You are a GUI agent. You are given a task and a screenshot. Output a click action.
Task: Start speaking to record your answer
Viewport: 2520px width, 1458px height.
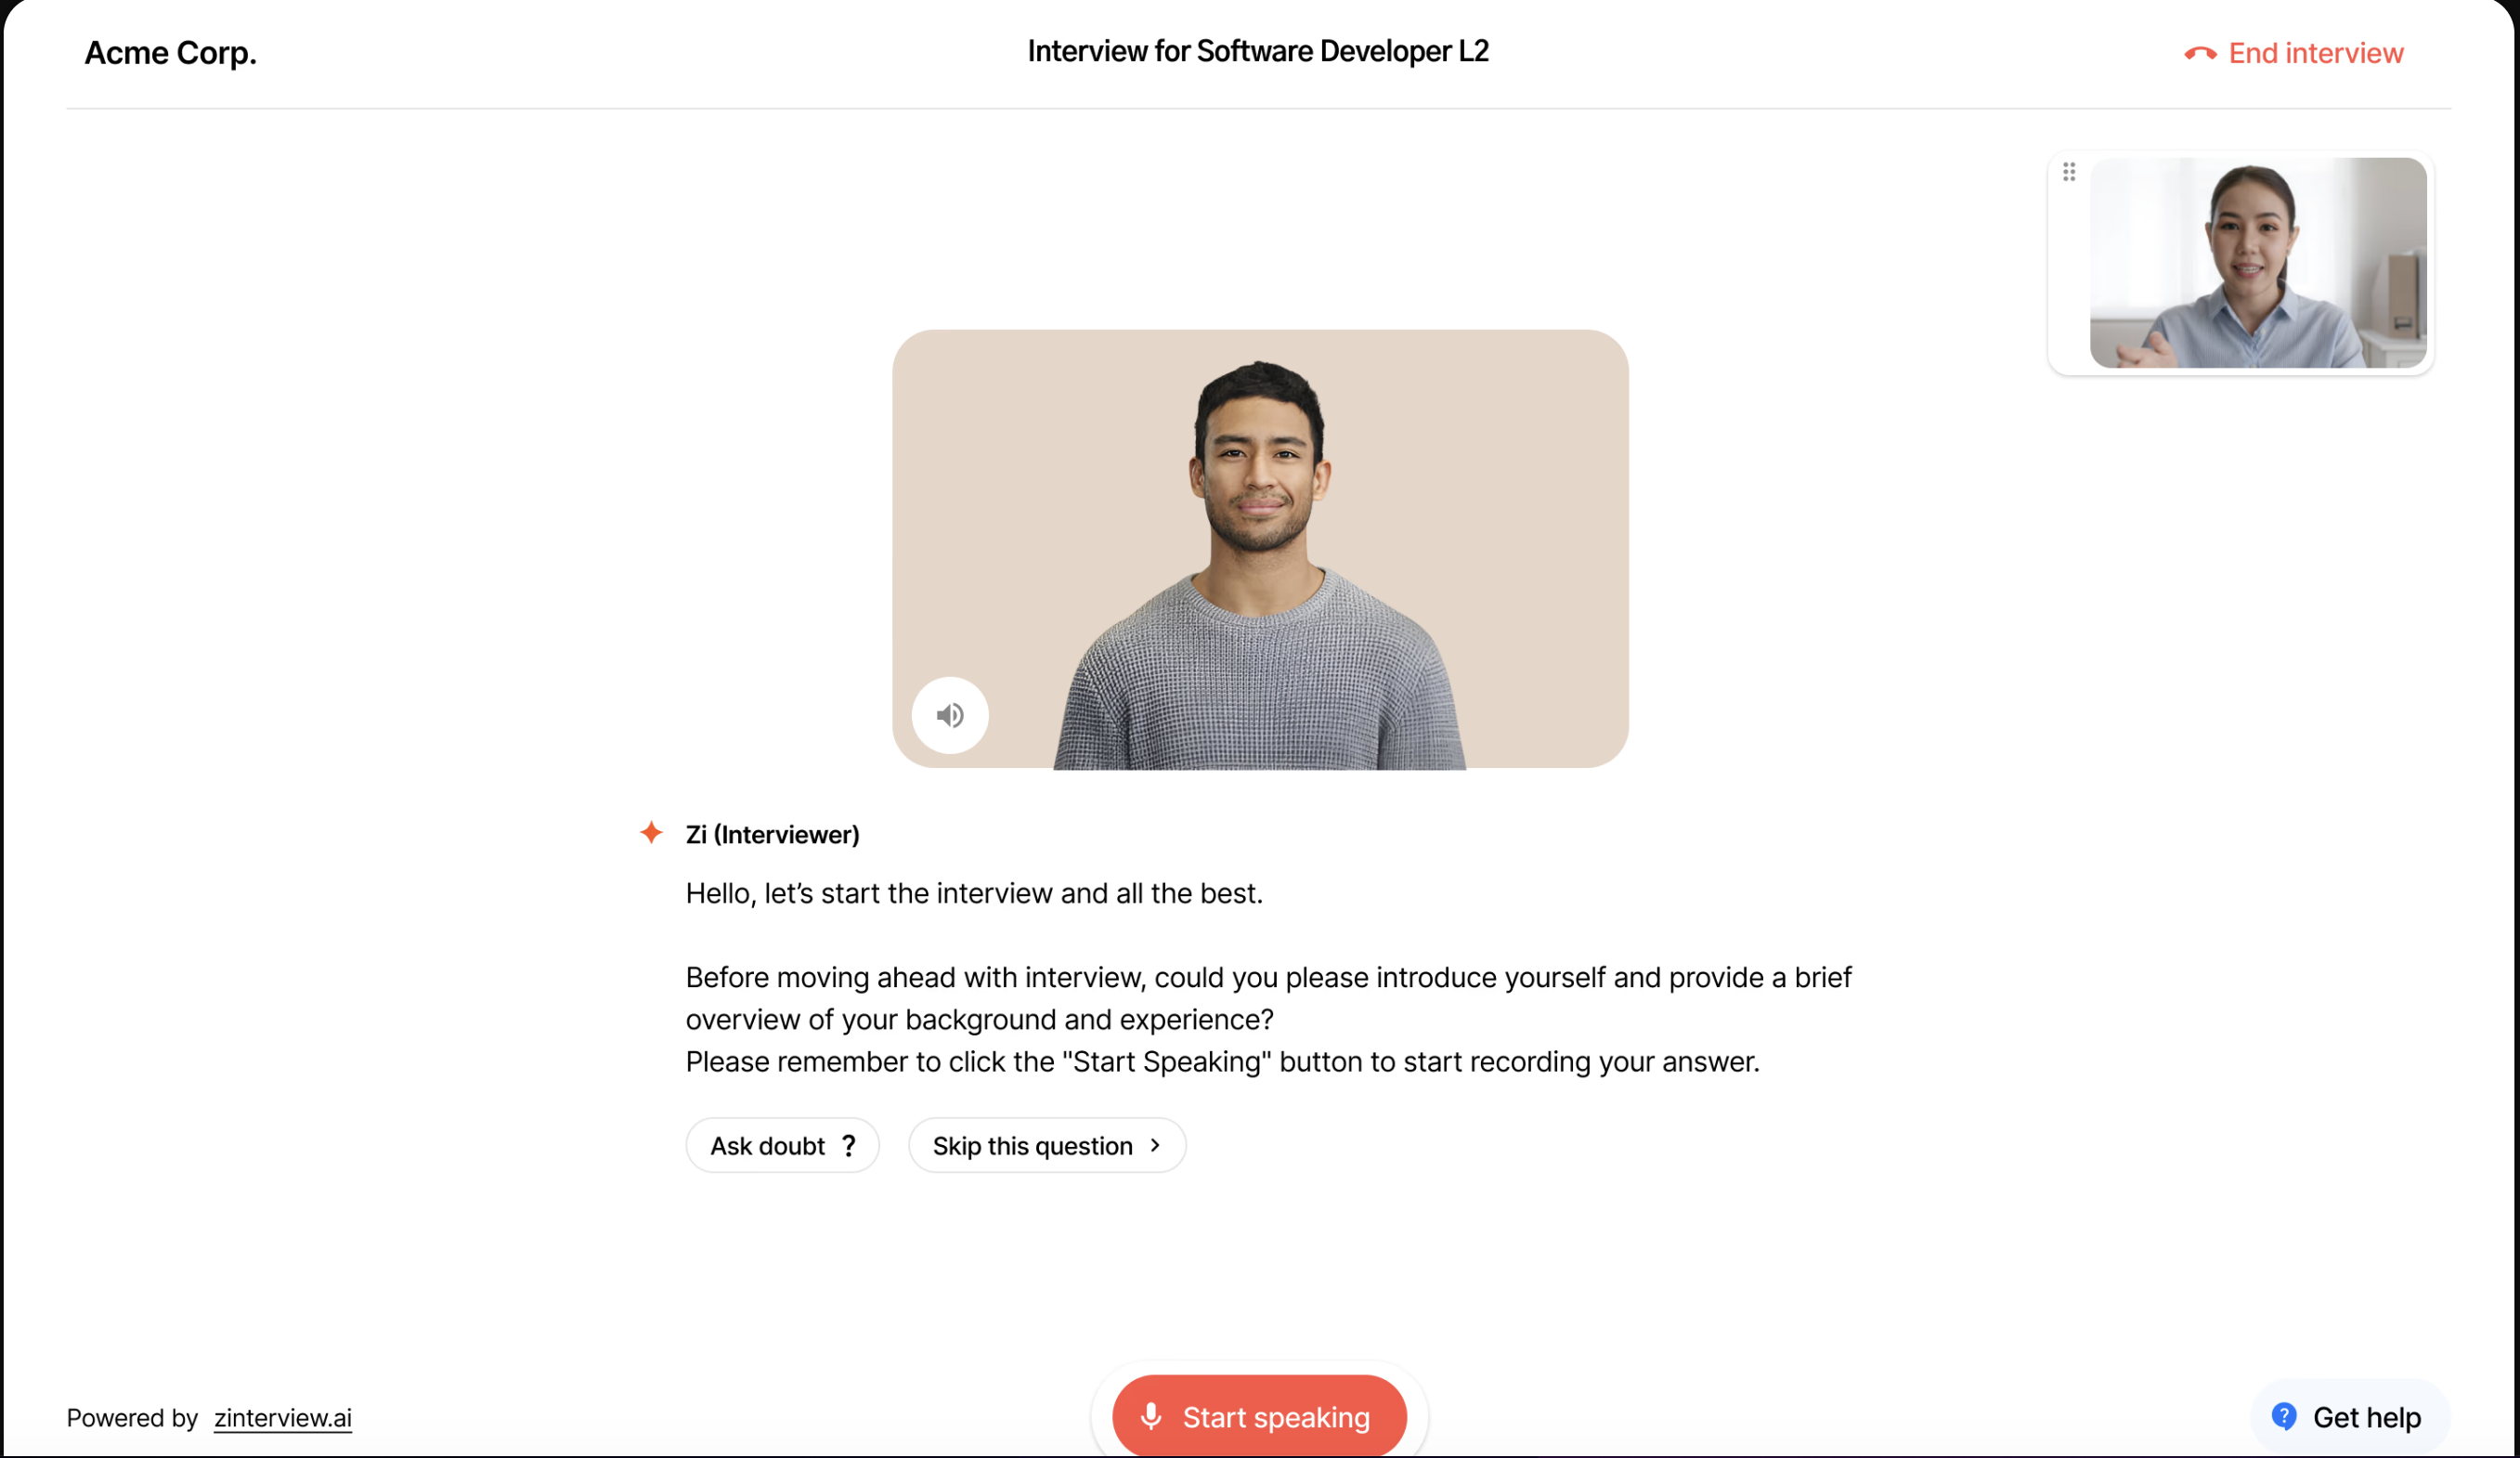coord(1259,1416)
